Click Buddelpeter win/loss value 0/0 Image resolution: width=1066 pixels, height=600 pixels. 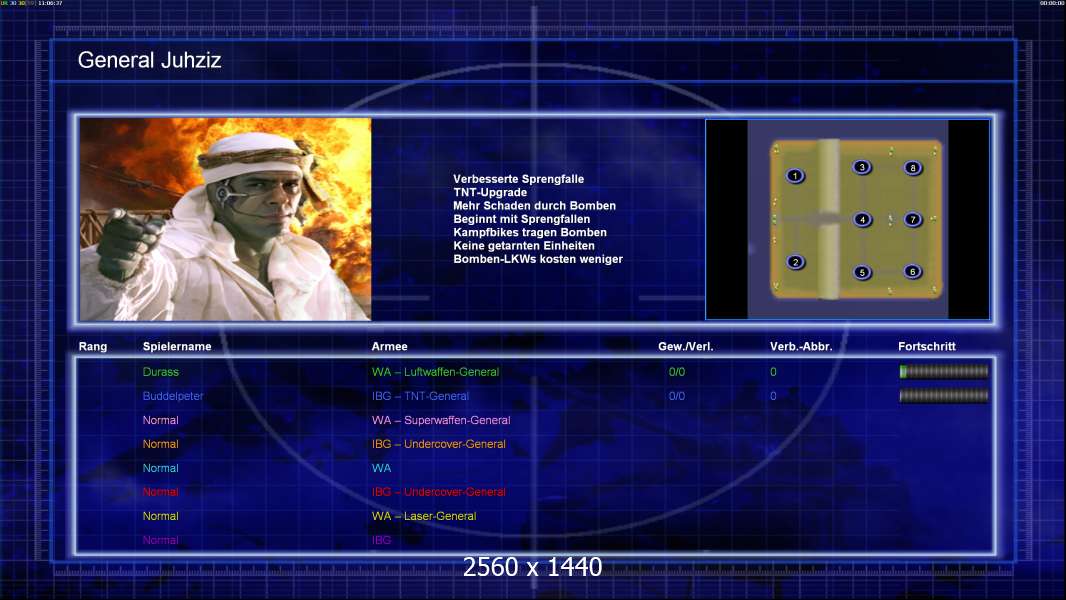676,396
